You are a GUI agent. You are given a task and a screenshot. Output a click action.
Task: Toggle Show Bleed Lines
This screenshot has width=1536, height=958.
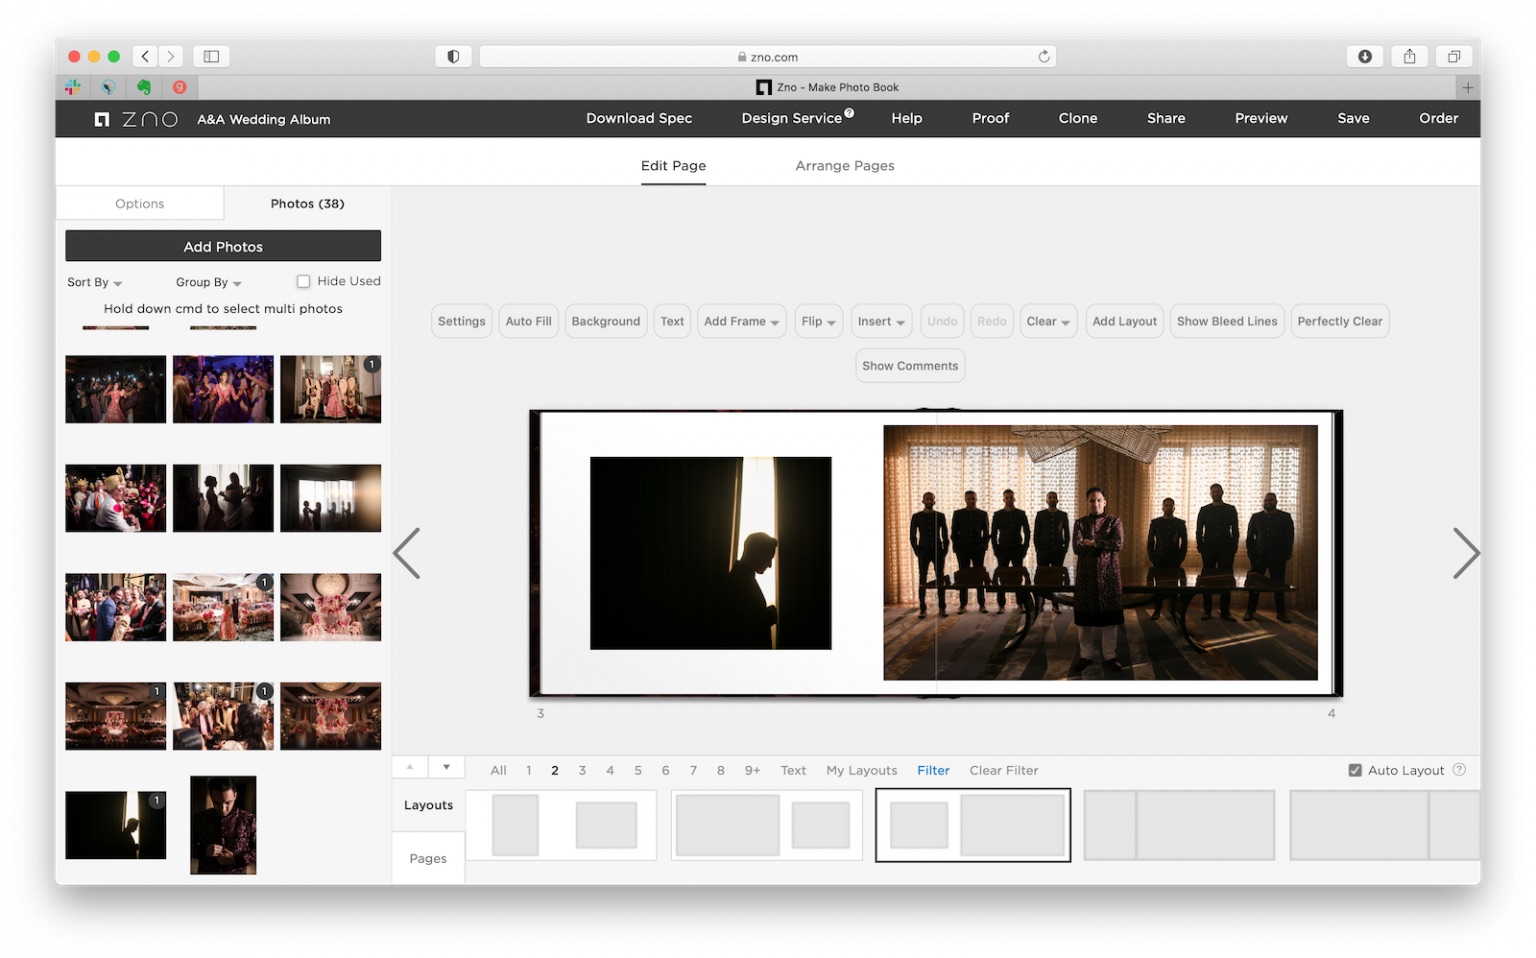[1227, 321]
